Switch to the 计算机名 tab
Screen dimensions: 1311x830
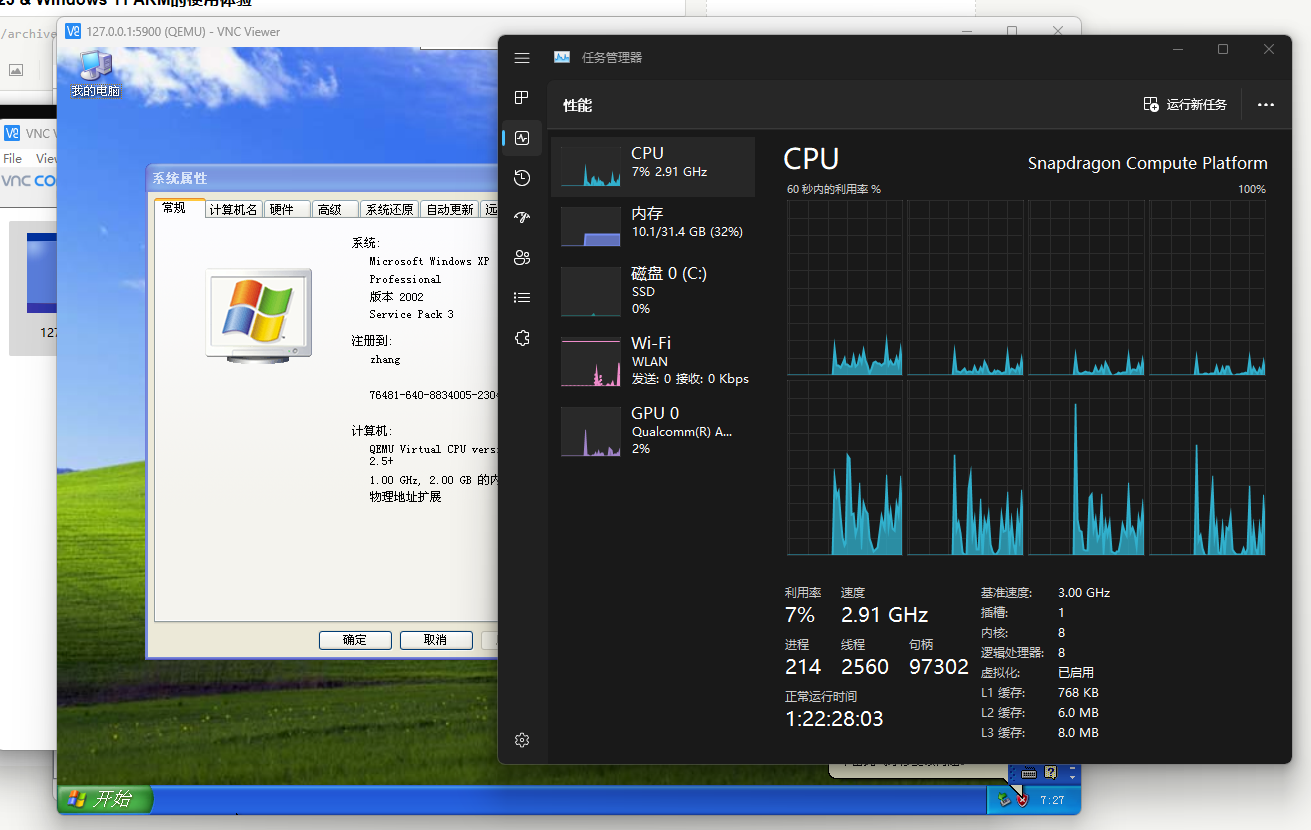pyautogui.click(x=233, y=210)
